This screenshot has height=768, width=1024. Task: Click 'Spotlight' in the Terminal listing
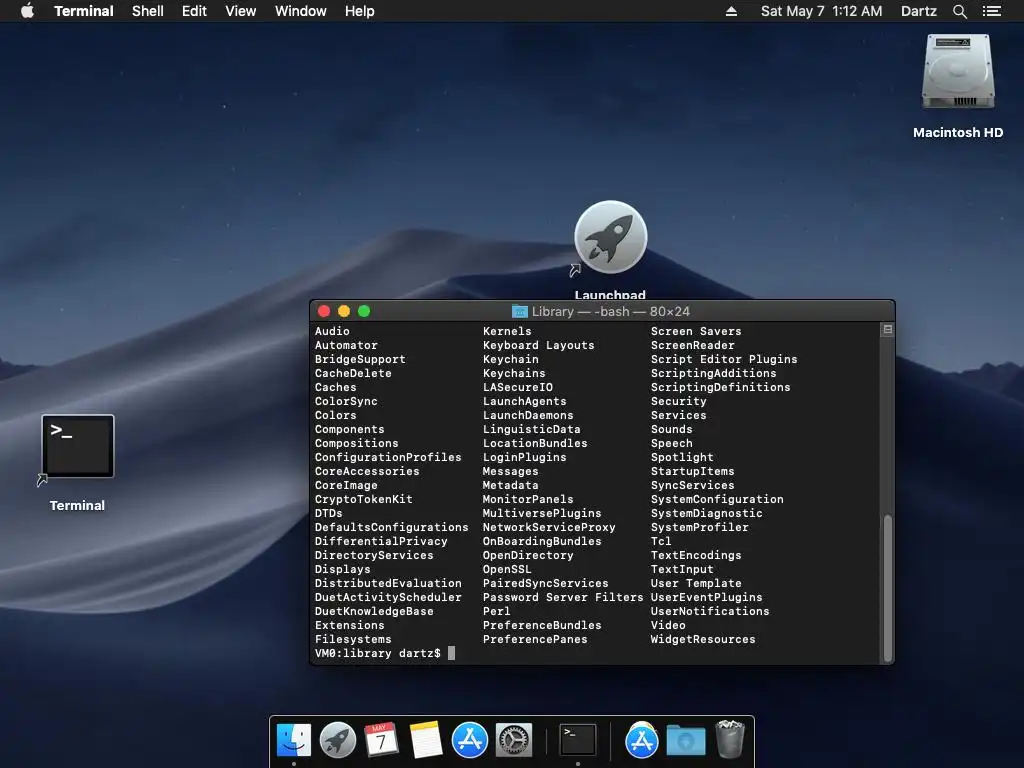click(x=682, y=457)
